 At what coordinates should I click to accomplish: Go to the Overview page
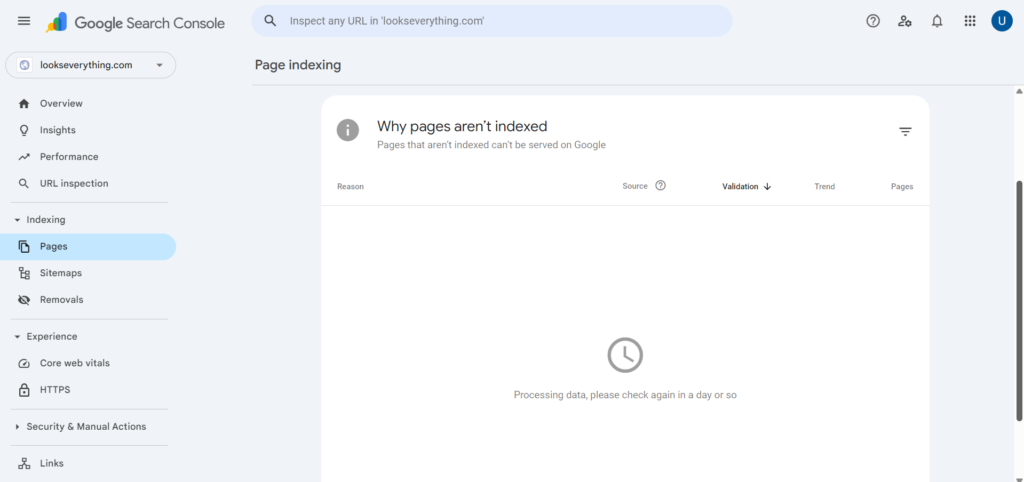[x=60, y=104]
